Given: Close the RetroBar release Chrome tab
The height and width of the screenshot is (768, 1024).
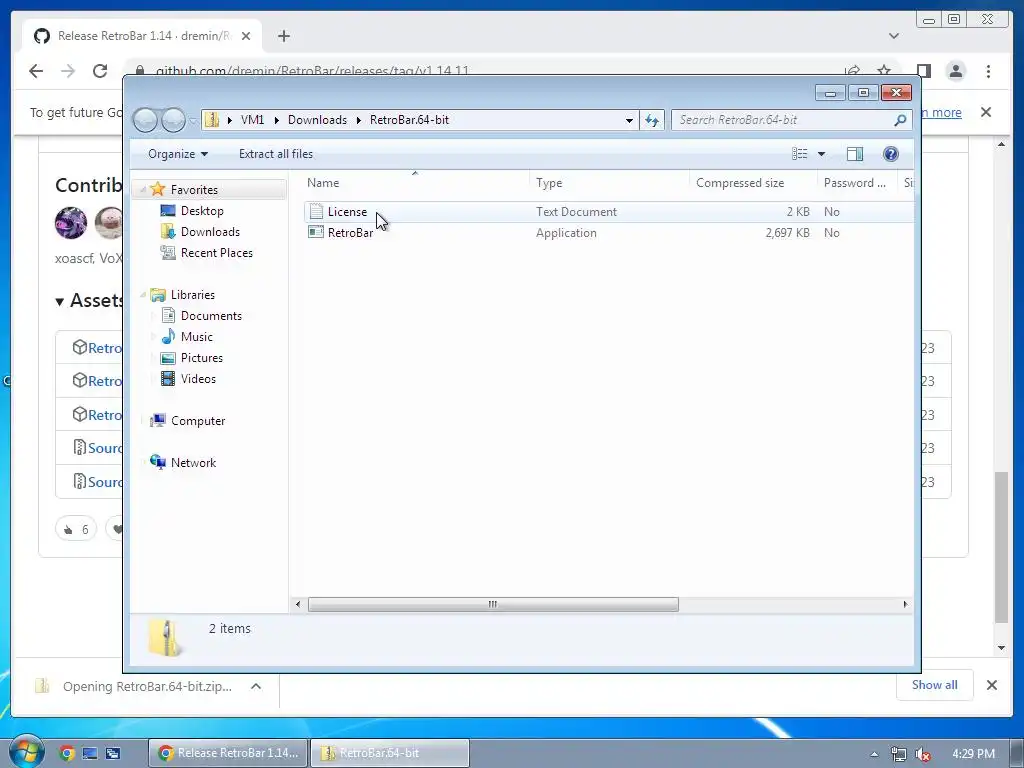Looking at the screenshot, I should point(246,36).
